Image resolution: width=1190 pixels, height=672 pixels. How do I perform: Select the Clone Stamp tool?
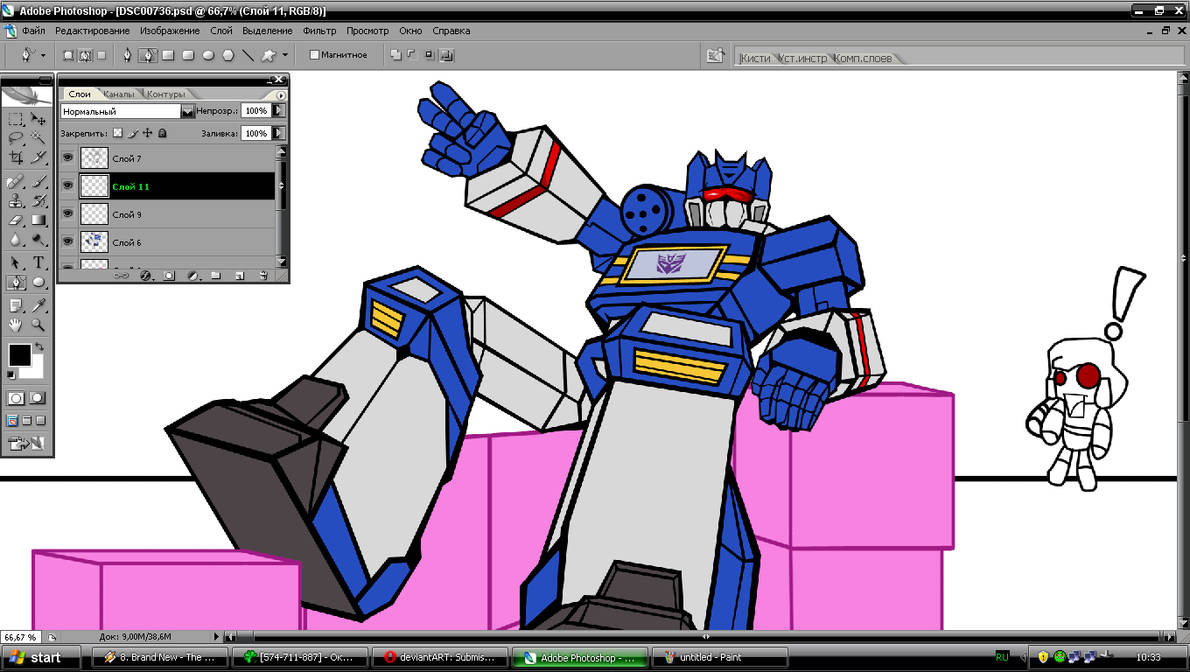pos(15,200)
